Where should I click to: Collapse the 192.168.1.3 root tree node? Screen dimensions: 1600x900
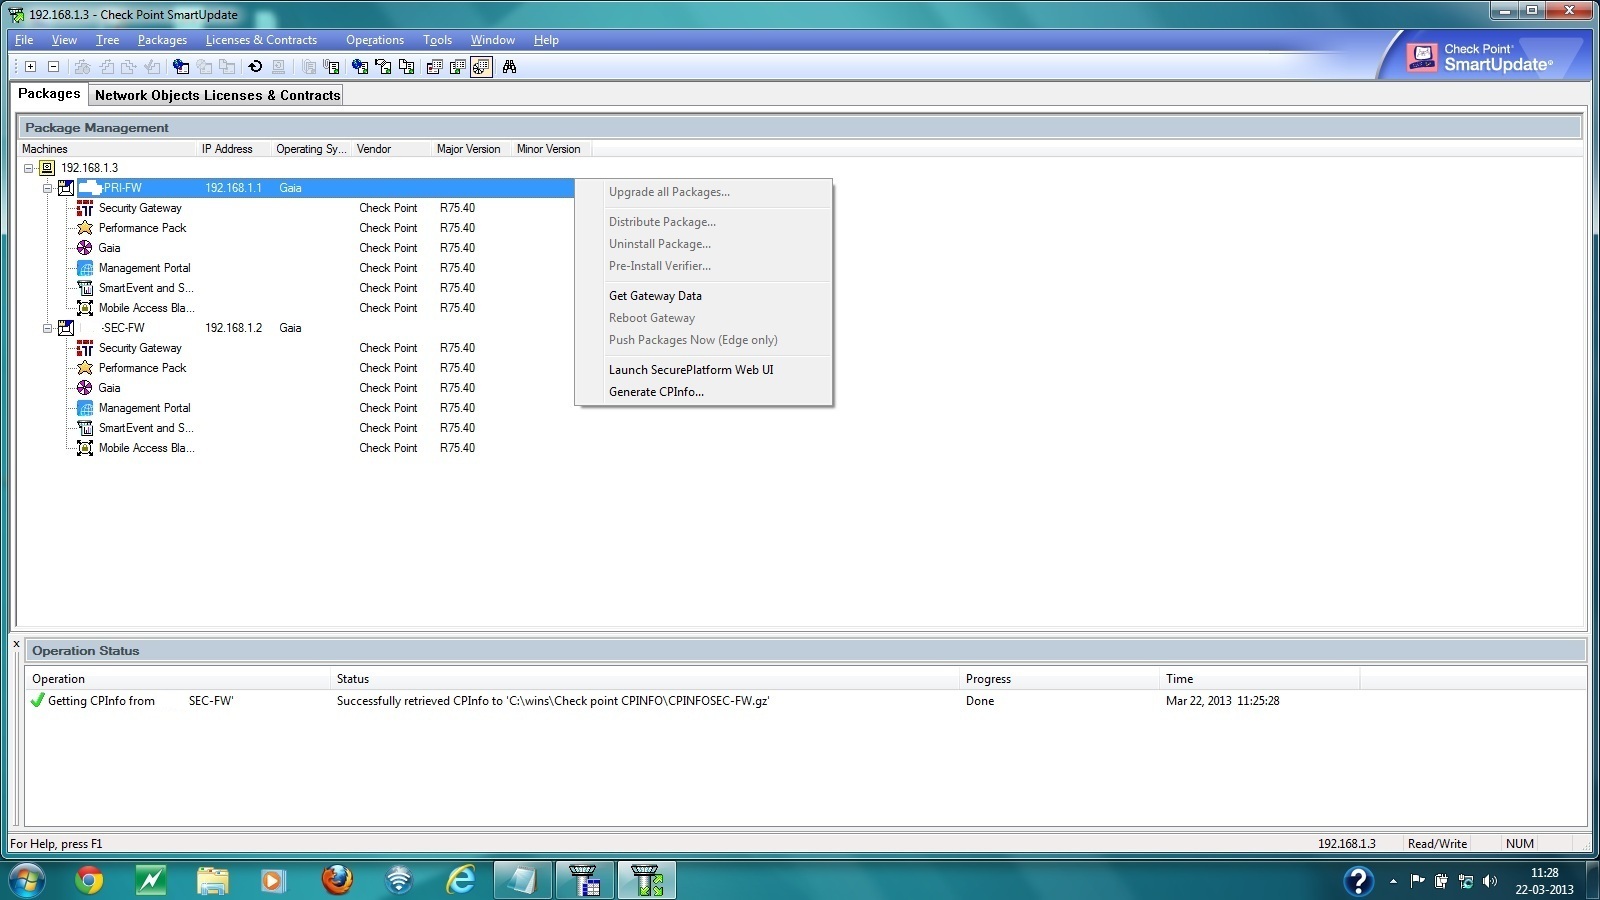click(28, 168)
